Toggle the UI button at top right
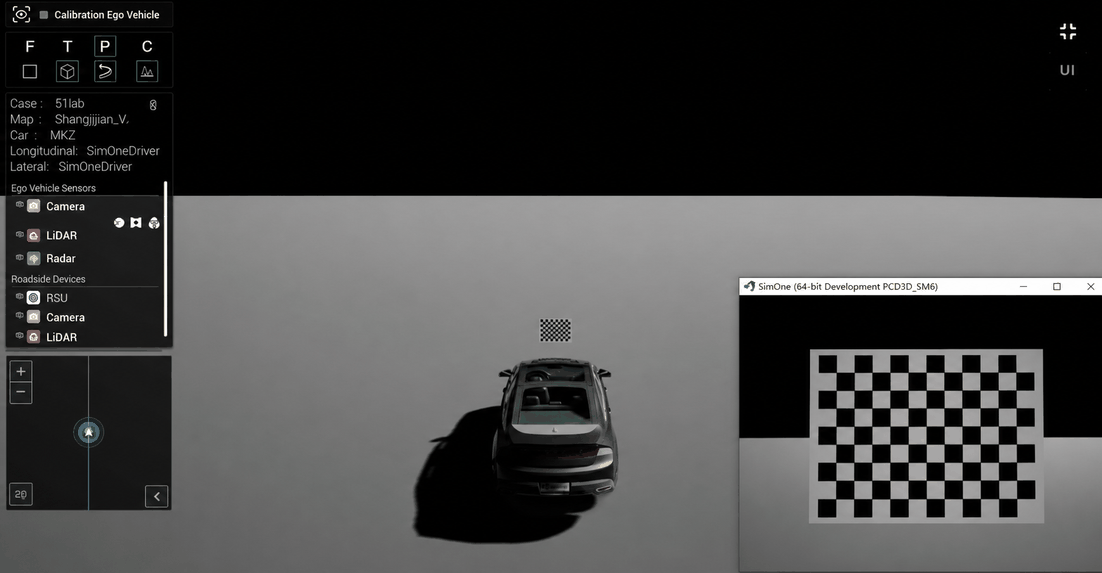The width and height of the screenshot is (1102, 573). coord(1067,70)
